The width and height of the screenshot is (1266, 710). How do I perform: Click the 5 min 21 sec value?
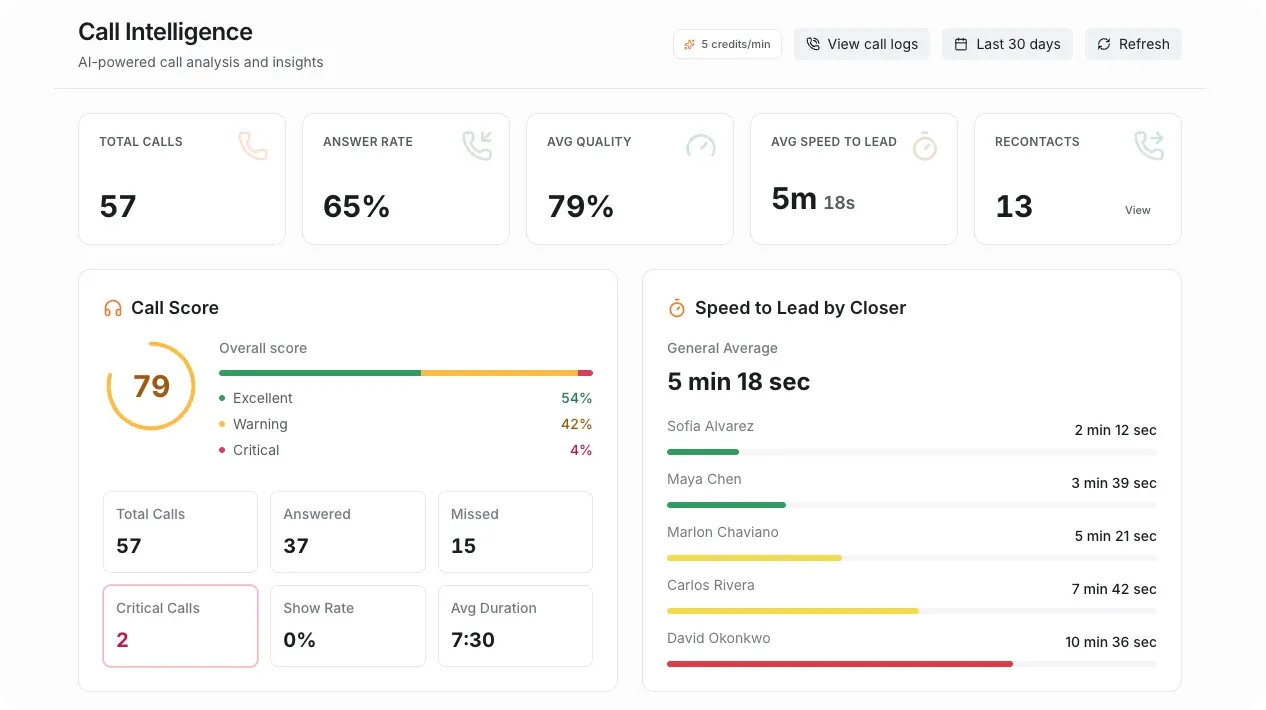point(1116,536)
